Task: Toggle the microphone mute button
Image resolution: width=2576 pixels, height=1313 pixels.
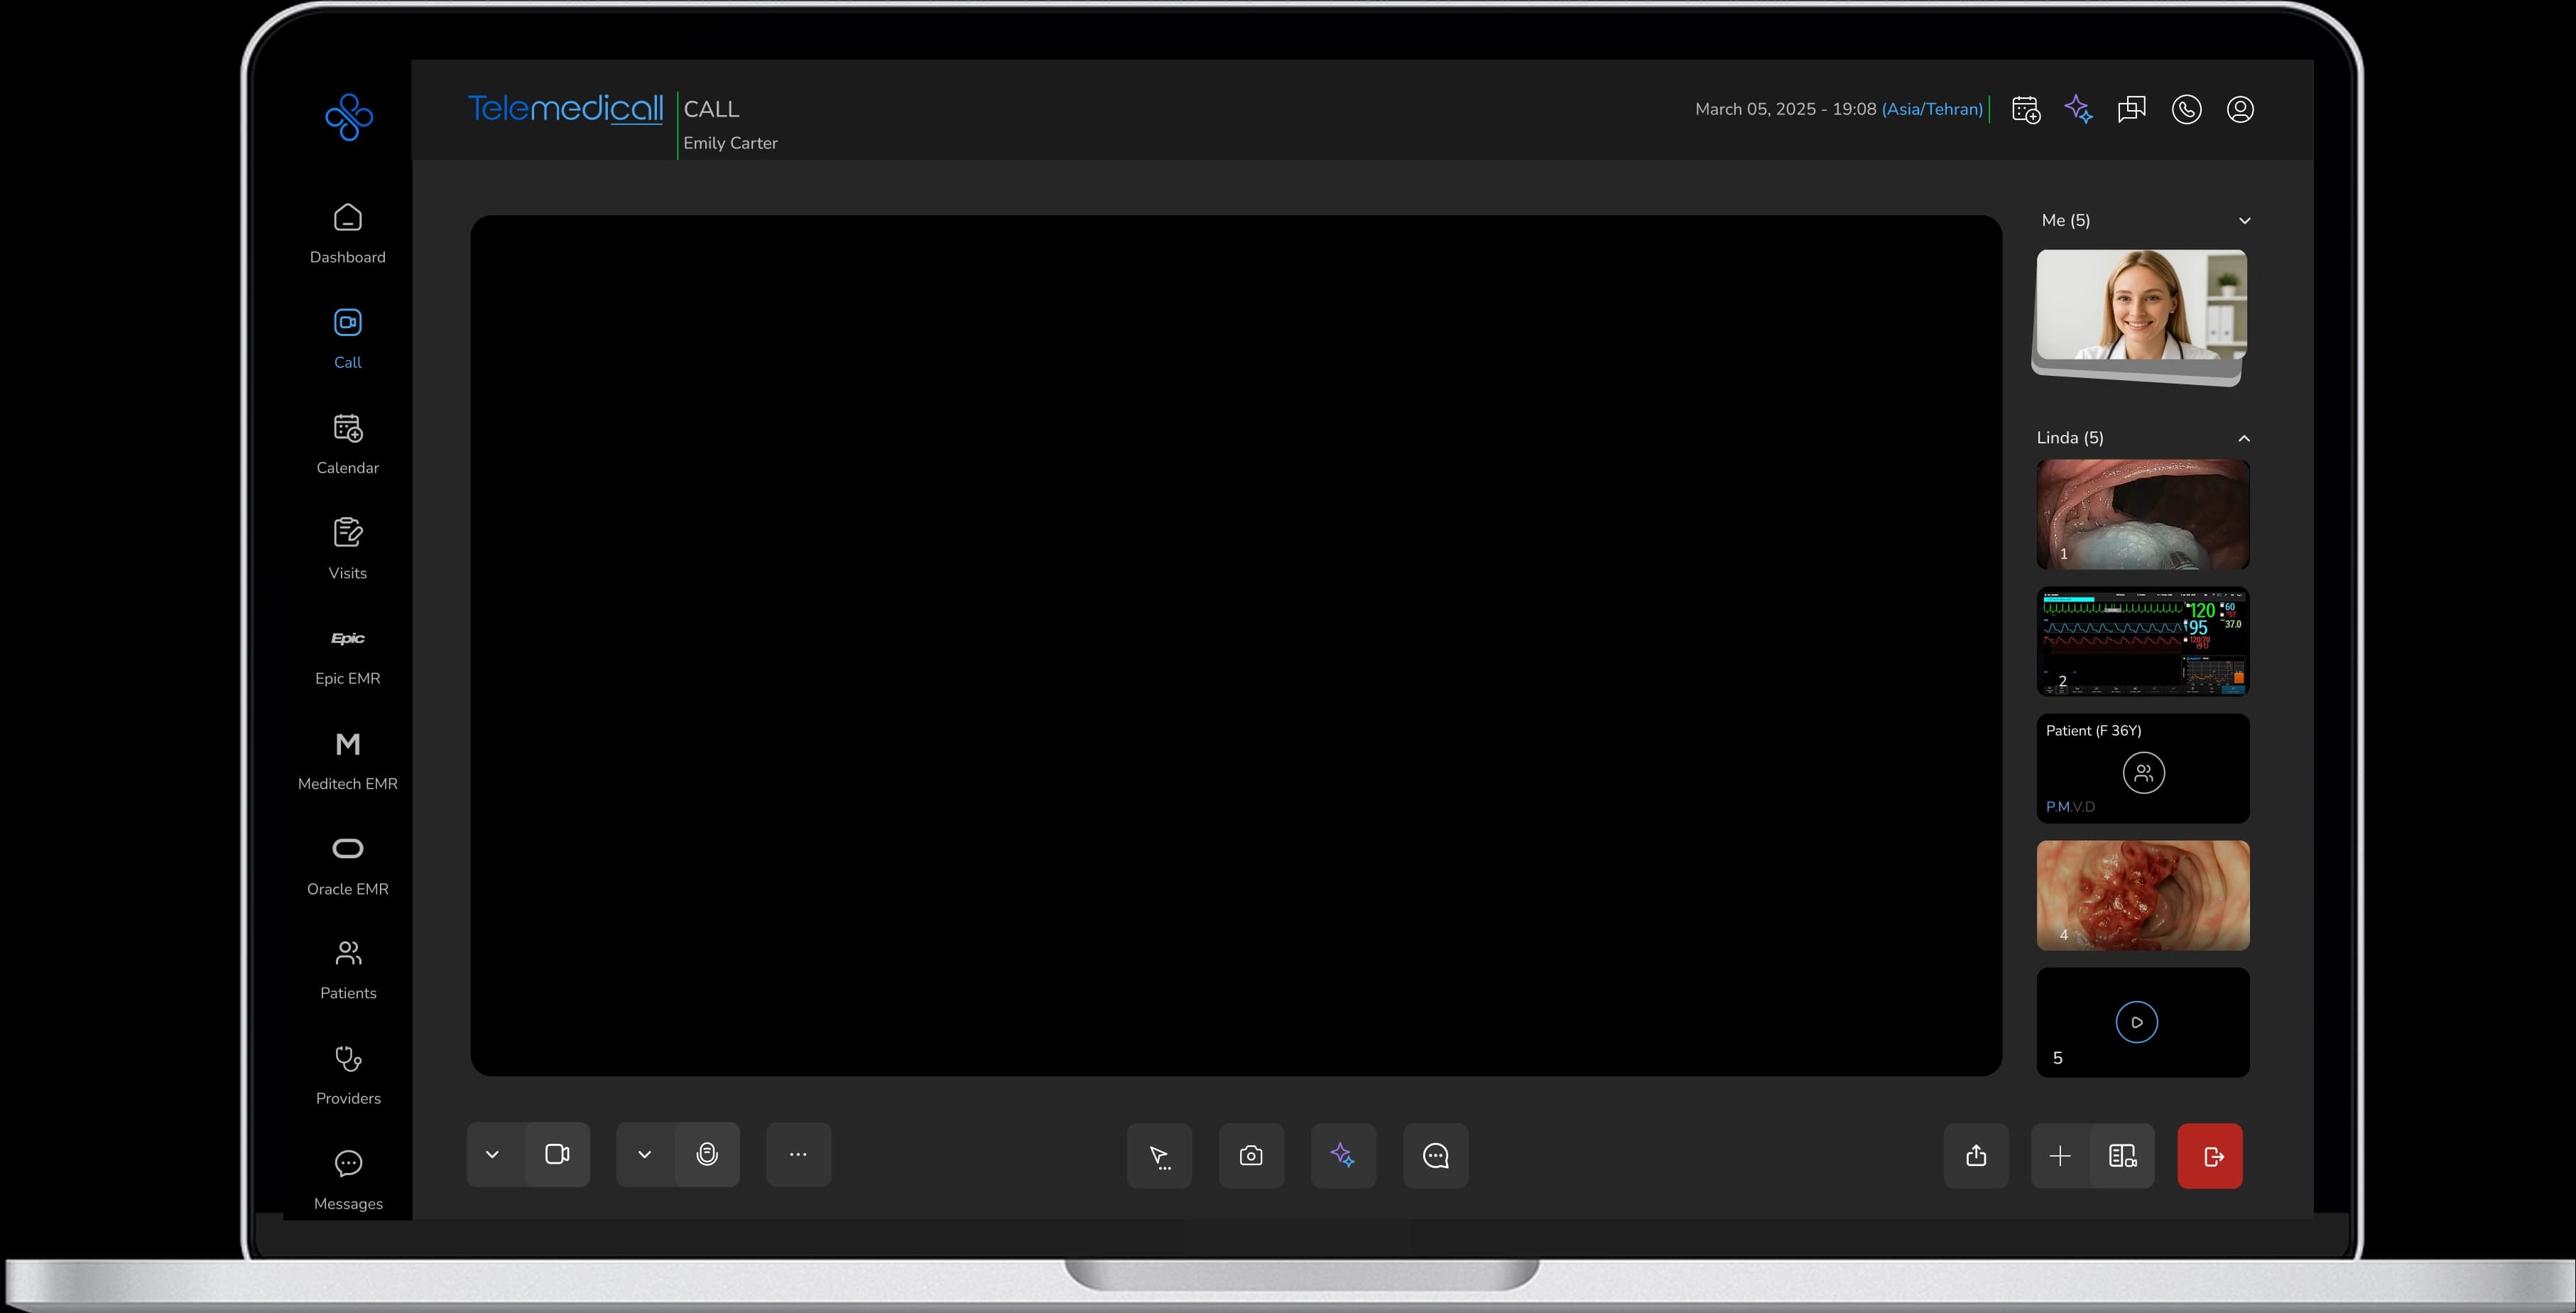Action: click(x=707, y=1154)
